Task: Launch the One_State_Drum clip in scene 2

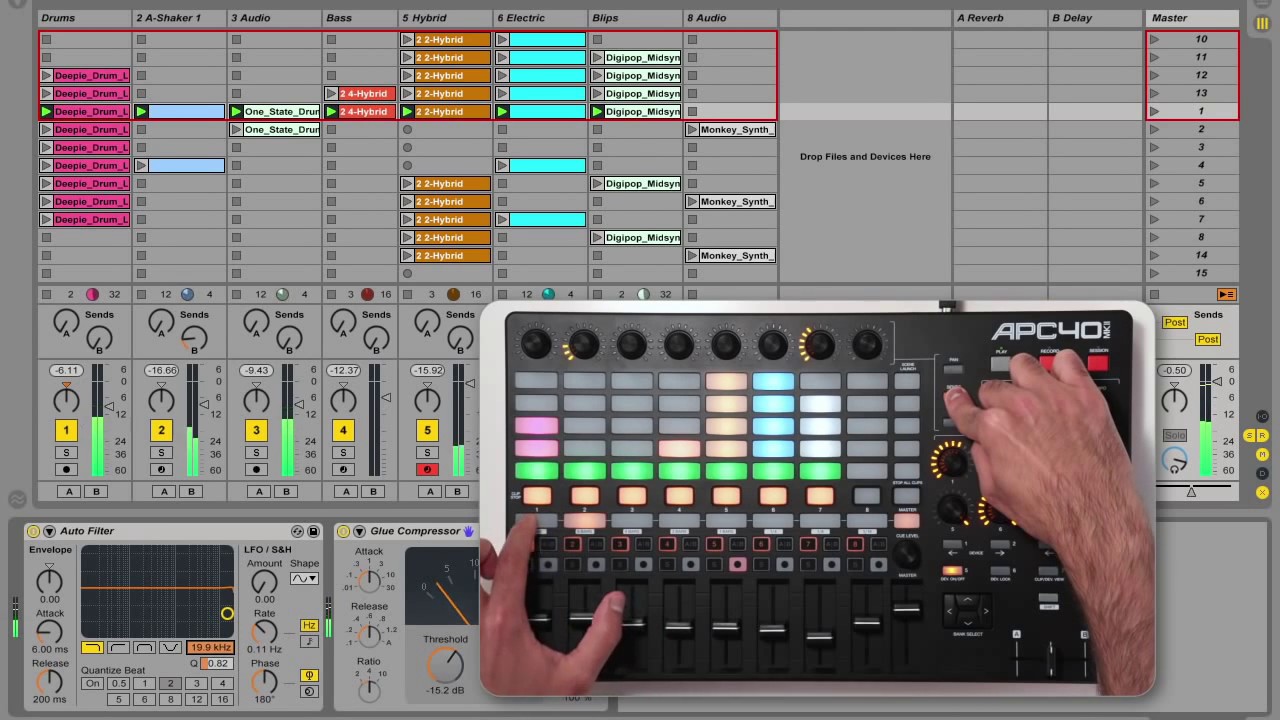Action: 238,130
